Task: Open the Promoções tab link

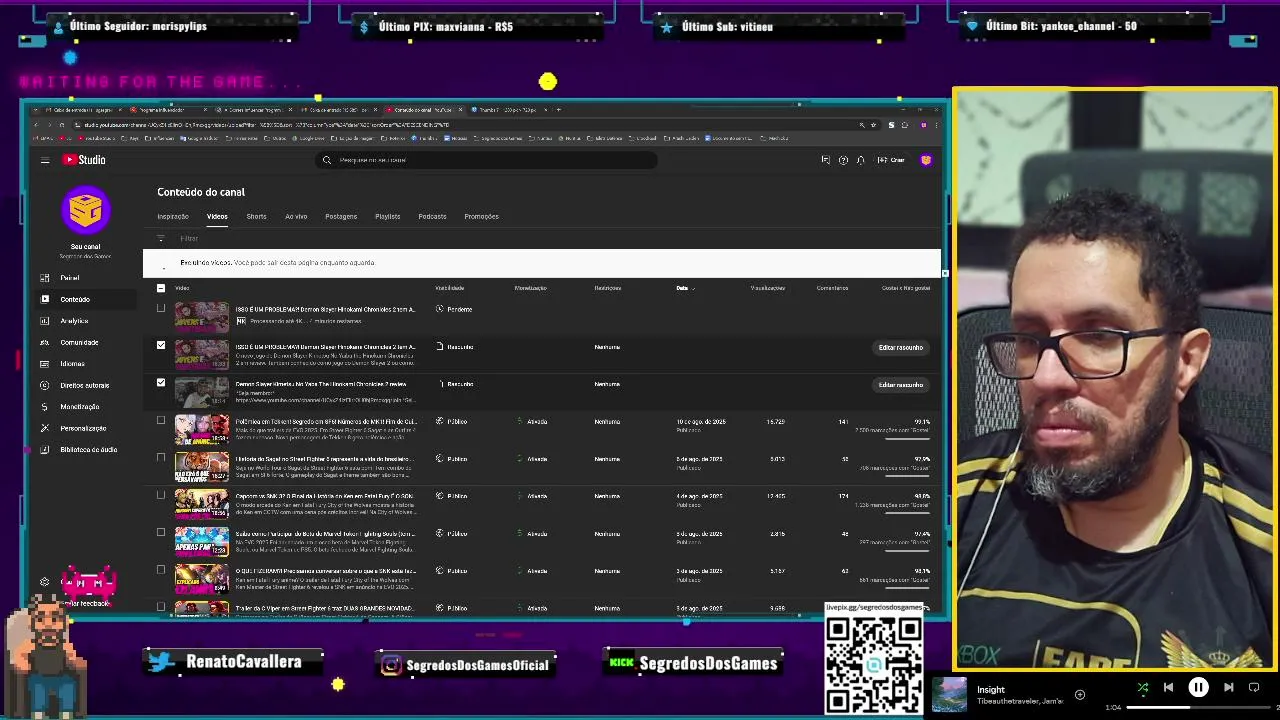Action: [x=481, y=216]
